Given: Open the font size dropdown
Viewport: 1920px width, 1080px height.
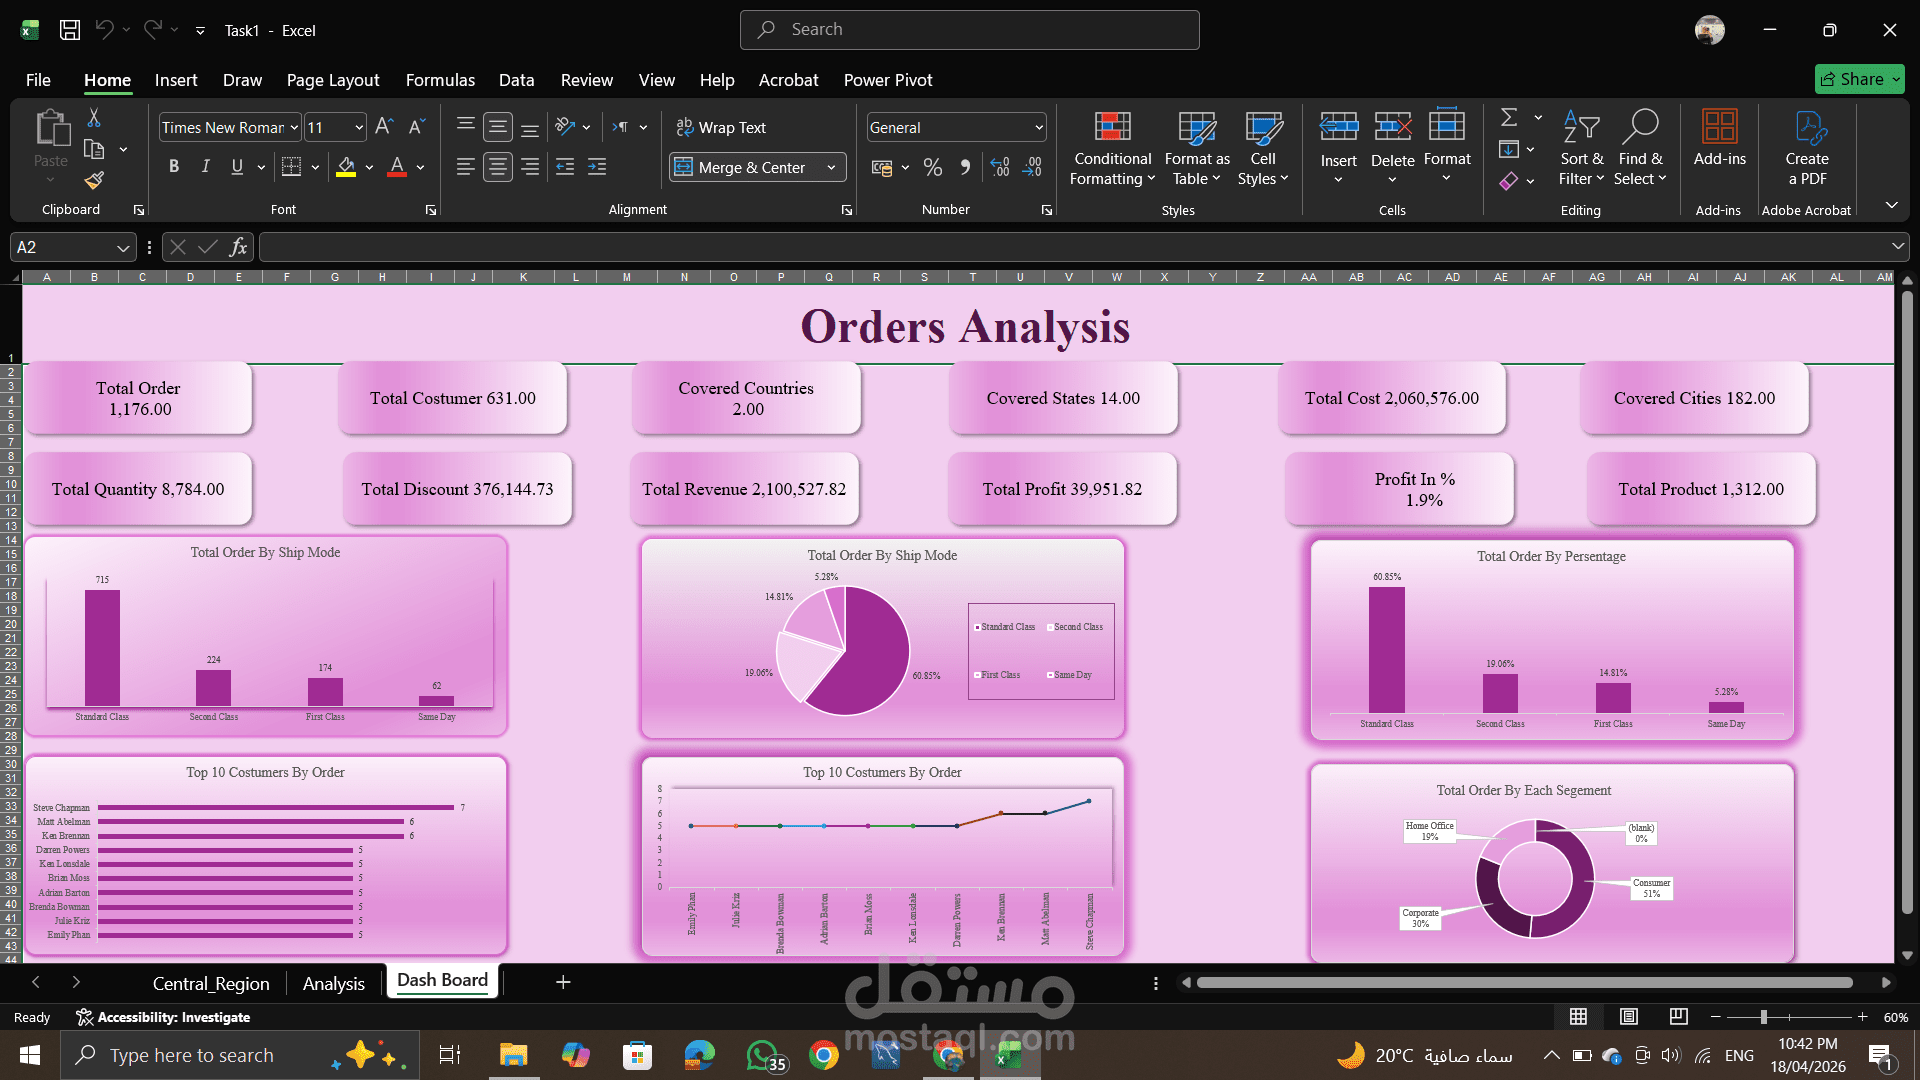Looking at the screenshot, I should coord(359,128).
